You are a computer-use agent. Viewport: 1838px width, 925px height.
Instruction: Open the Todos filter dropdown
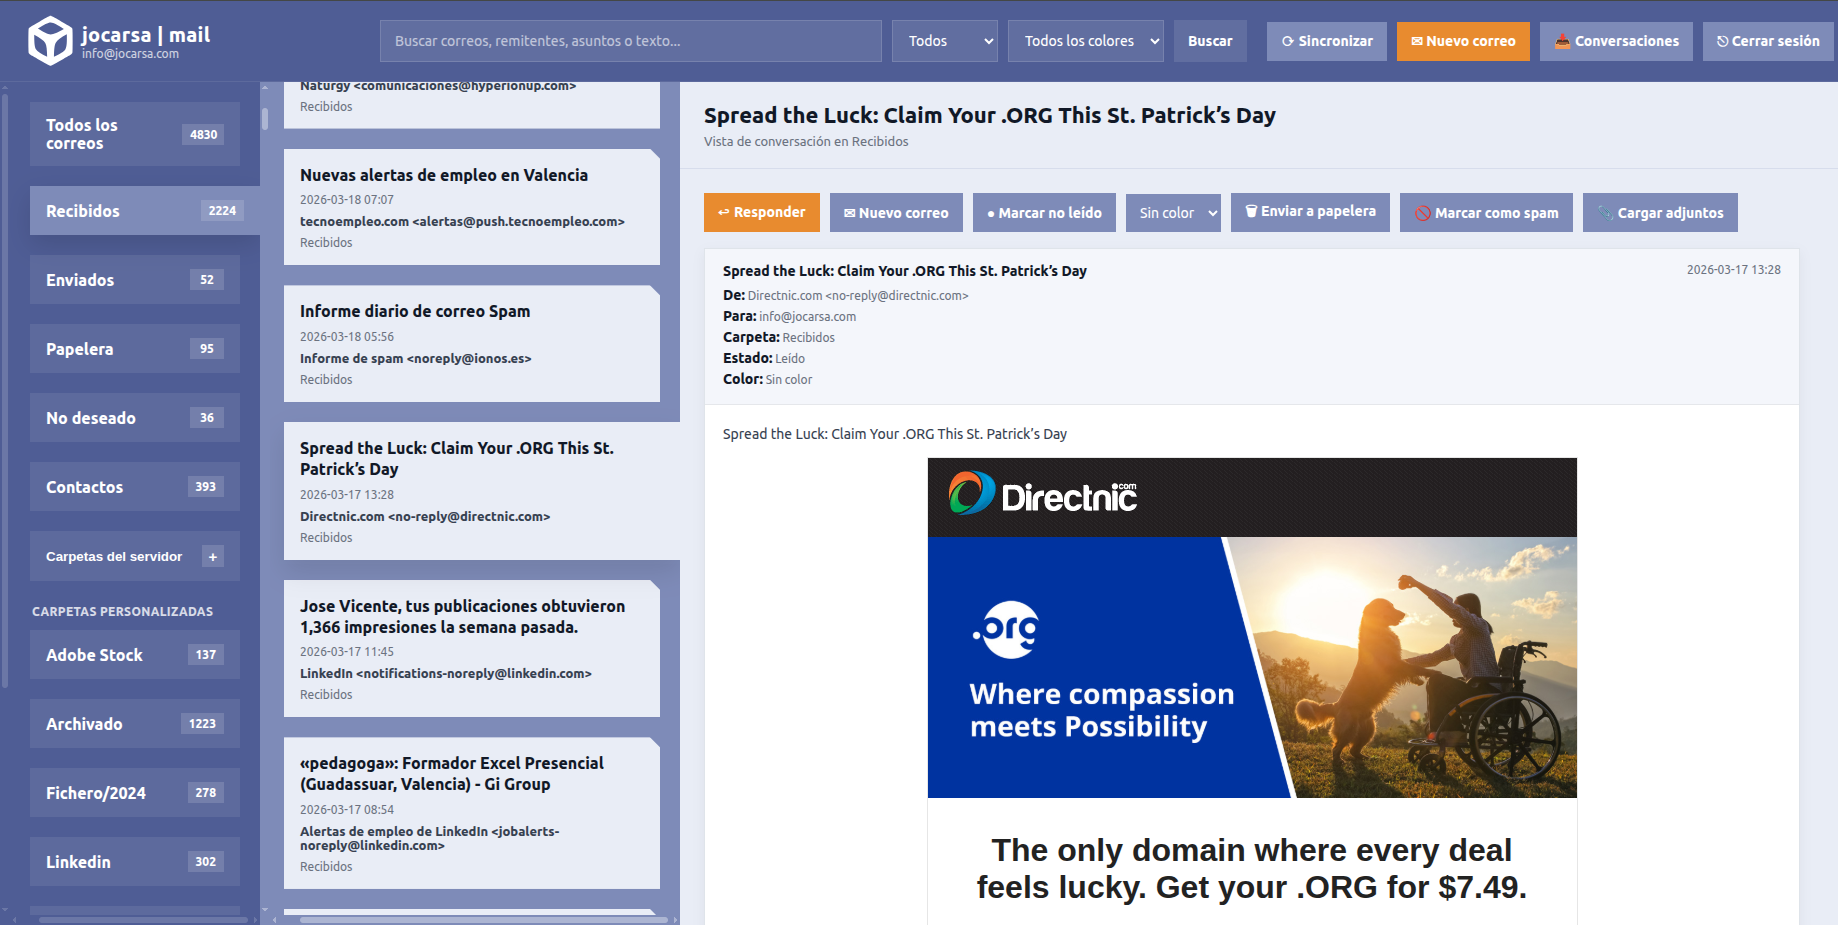tap(944, 41)
